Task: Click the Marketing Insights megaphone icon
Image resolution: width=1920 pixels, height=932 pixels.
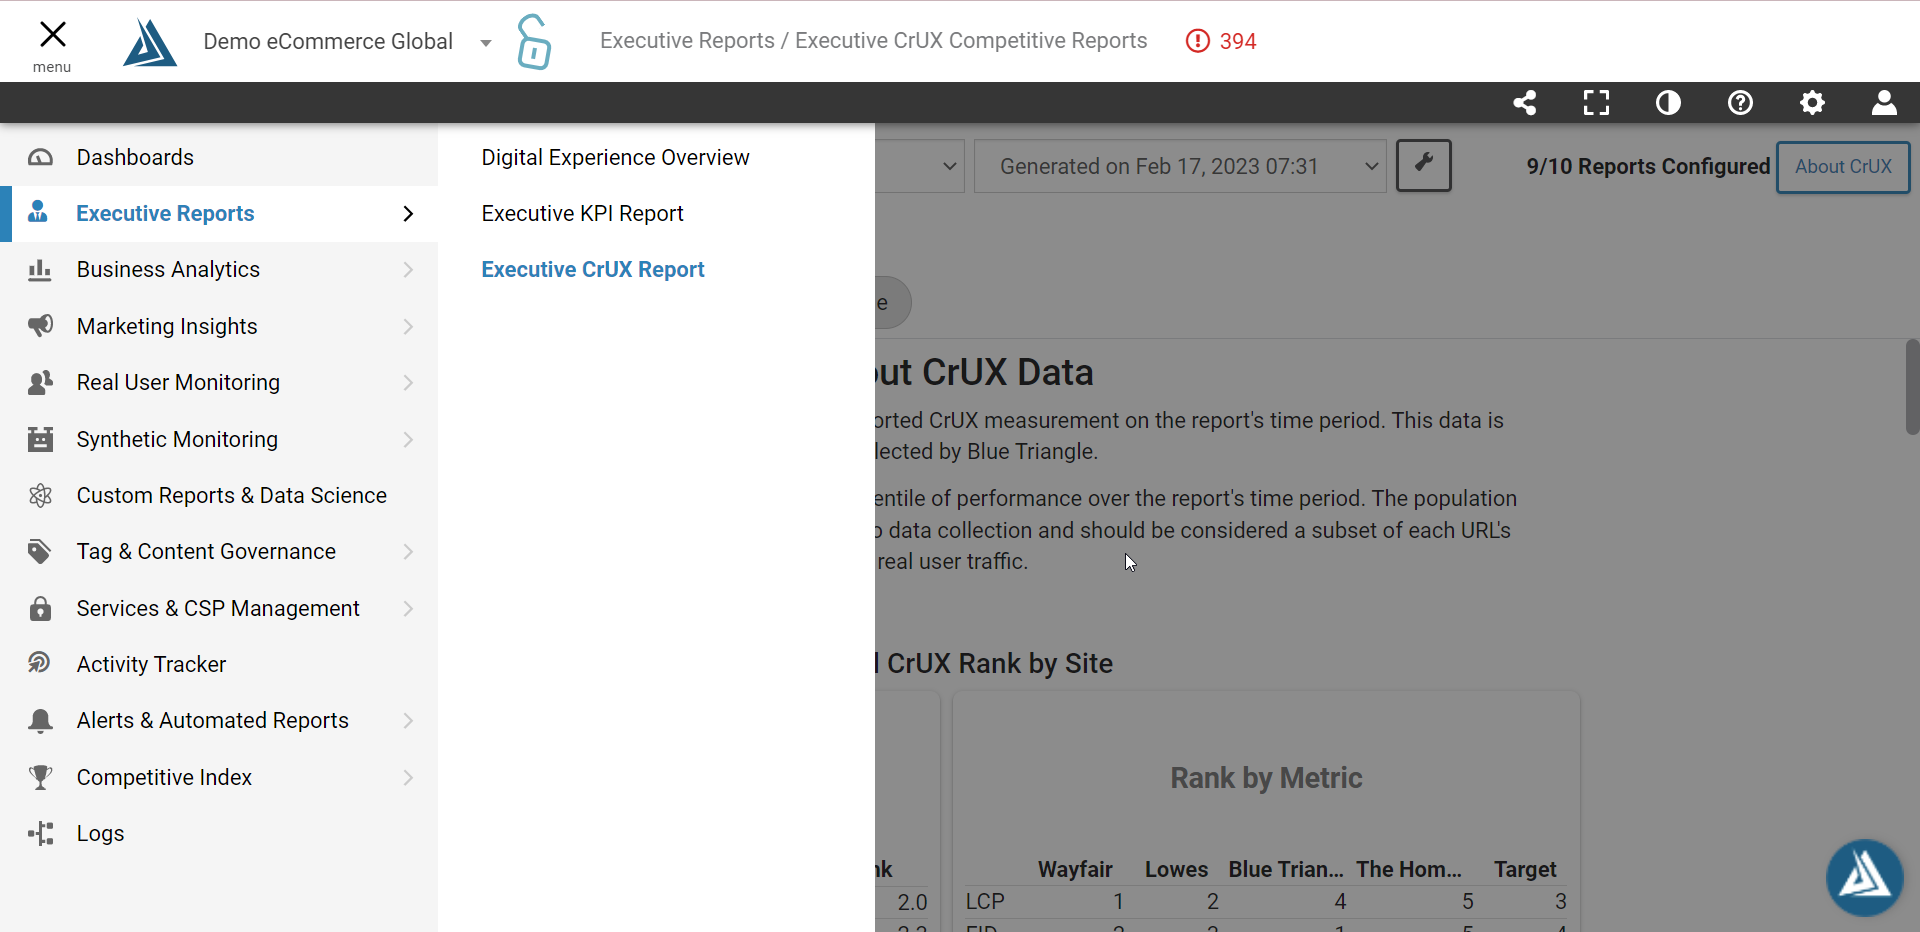Action: click(x=40, y=326)
